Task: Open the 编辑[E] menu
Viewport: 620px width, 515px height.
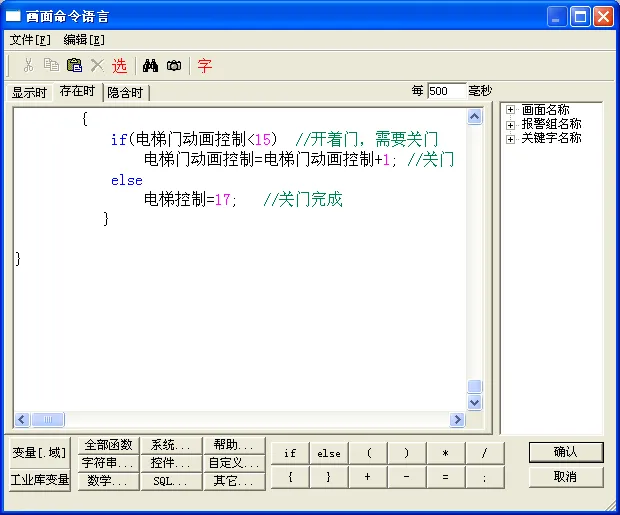Action: pyautogui.click(x=84, y=40)
